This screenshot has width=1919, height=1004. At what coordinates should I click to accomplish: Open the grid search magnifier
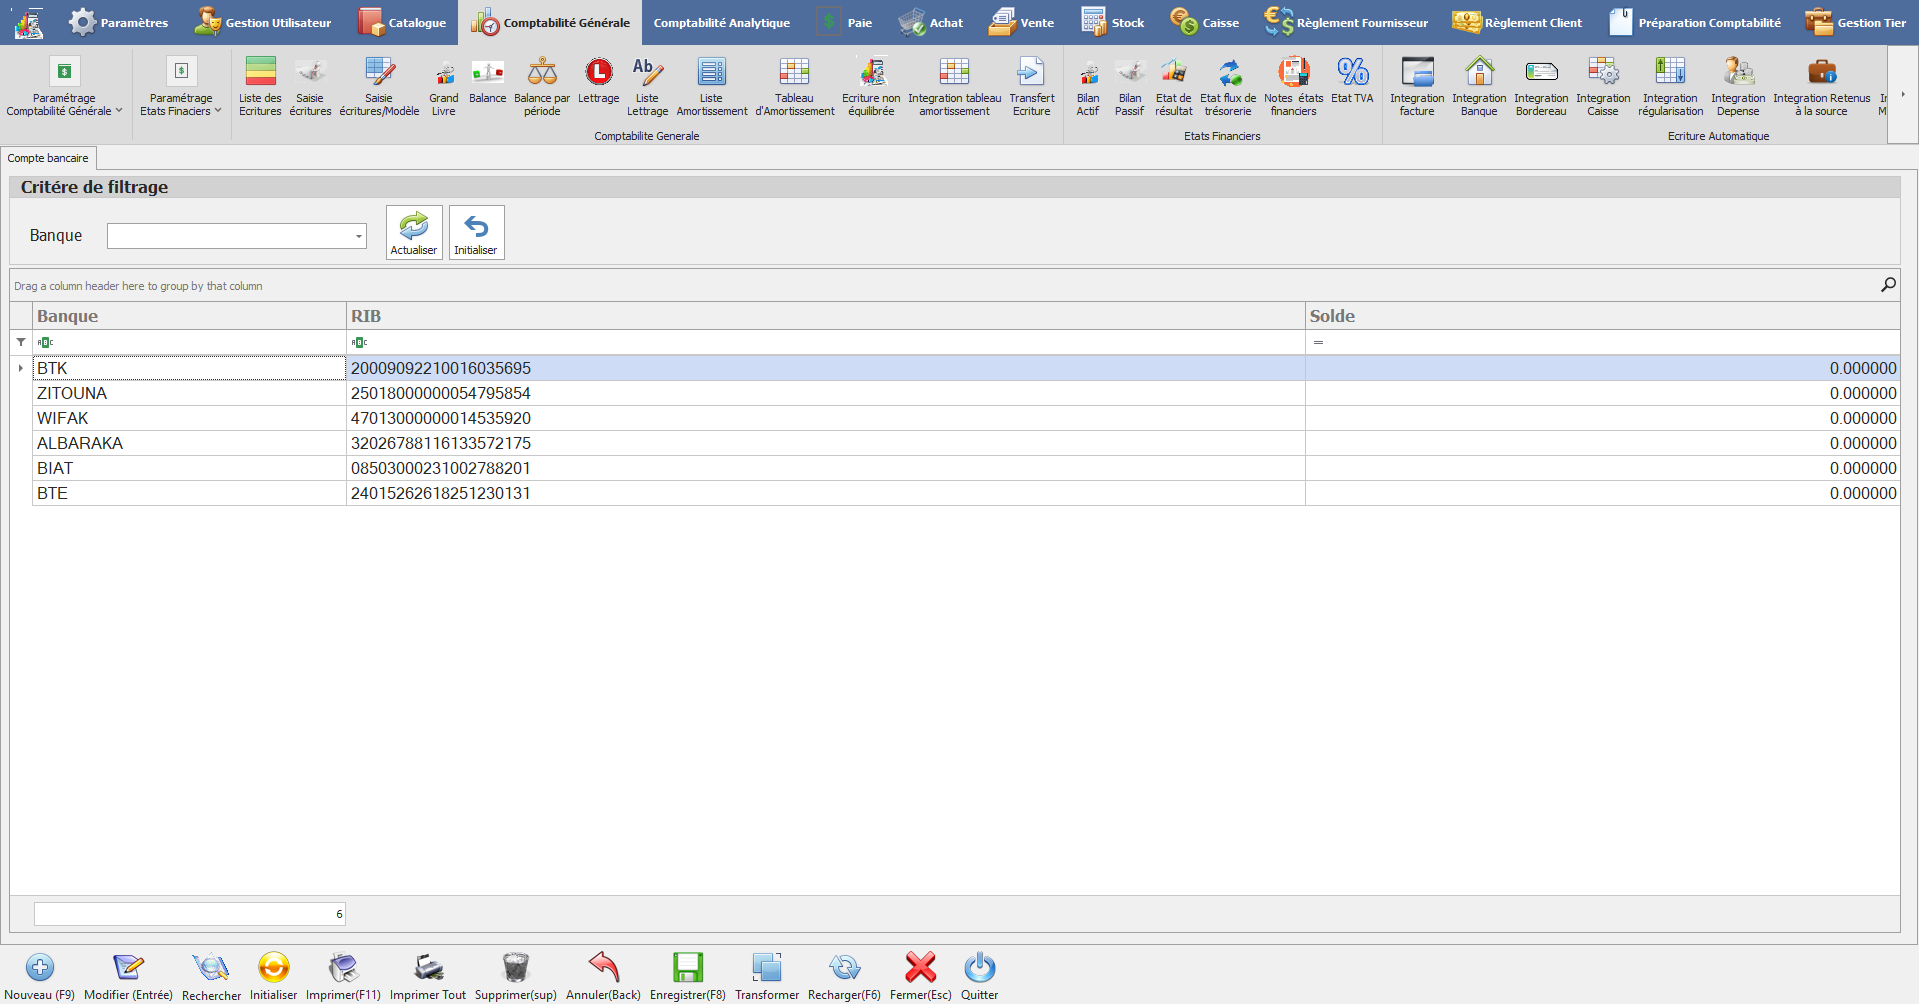[1888, 285]
